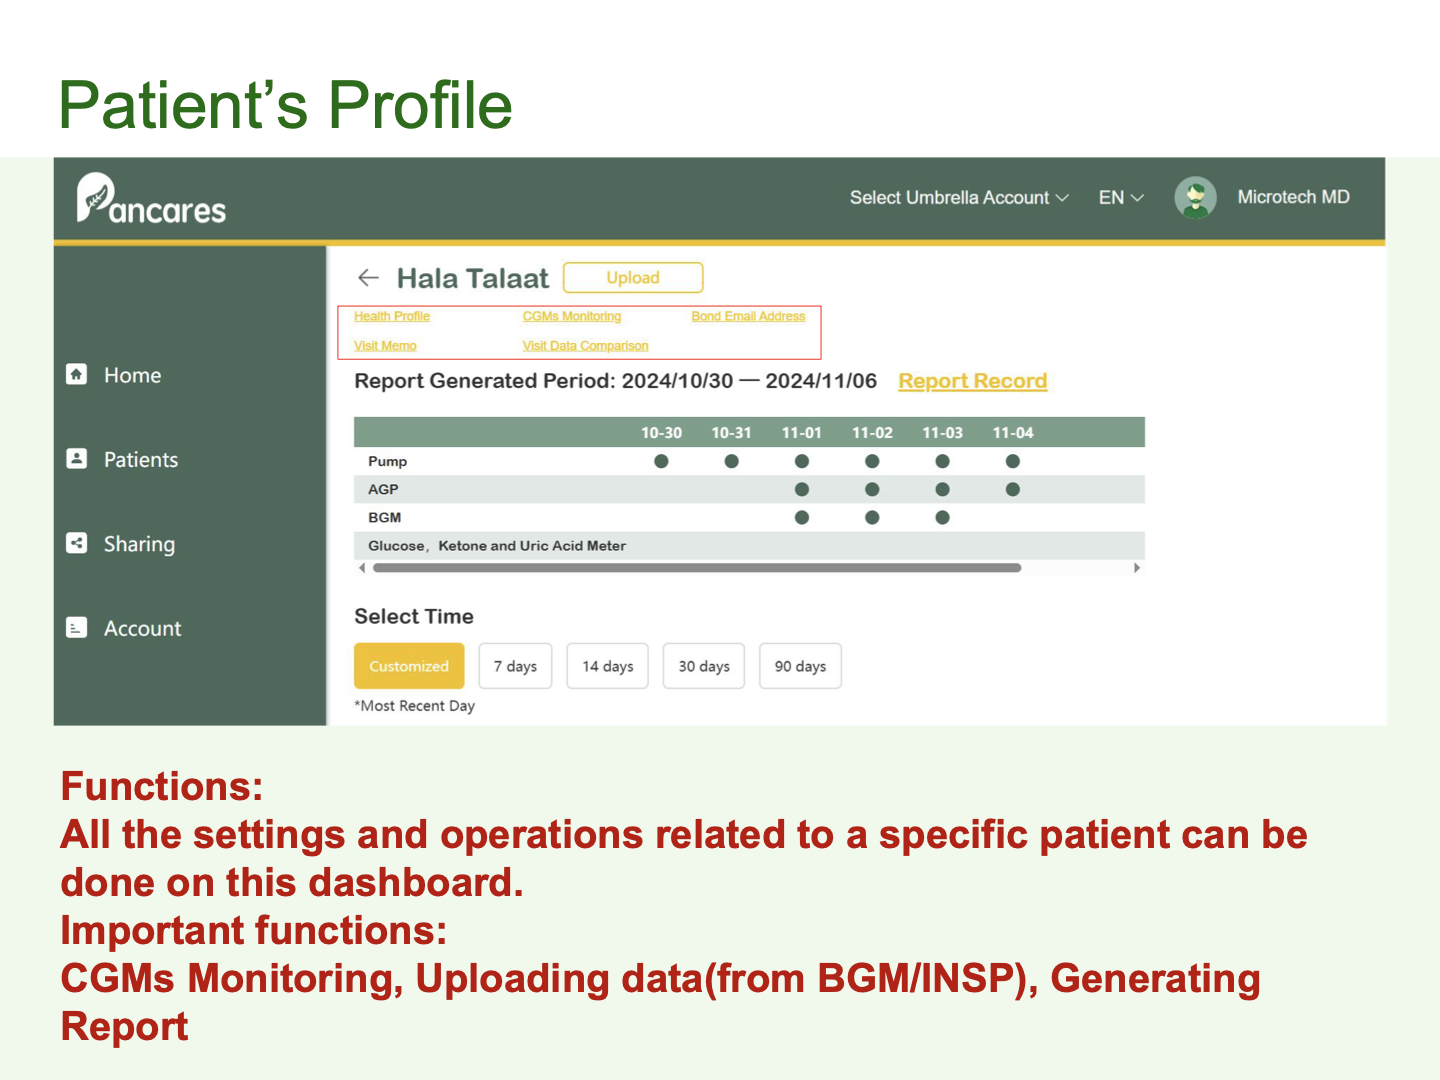Image resolution: width=1440 pixels, height=1080 pixels.
Task: Click the Patients sidebar icon
Action: click(x=77, y=458)
